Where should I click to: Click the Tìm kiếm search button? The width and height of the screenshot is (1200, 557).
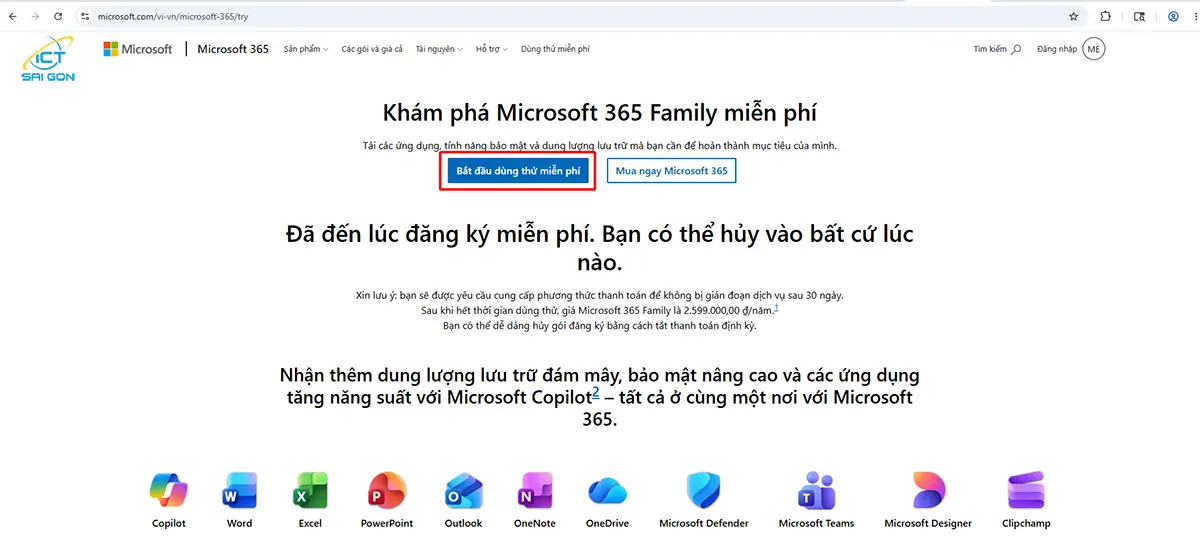click(997, 49)
